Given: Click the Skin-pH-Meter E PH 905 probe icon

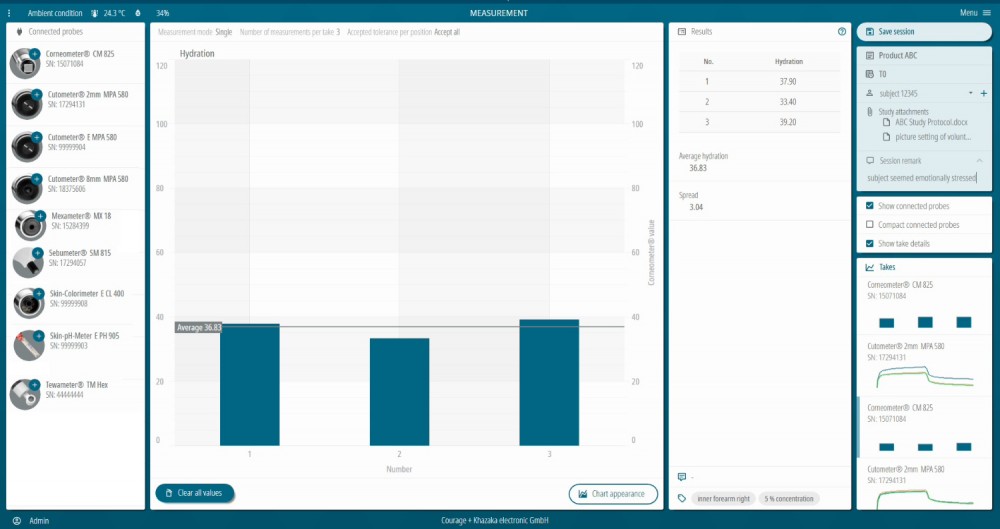Looking at the screenshot, I should 25,345.
